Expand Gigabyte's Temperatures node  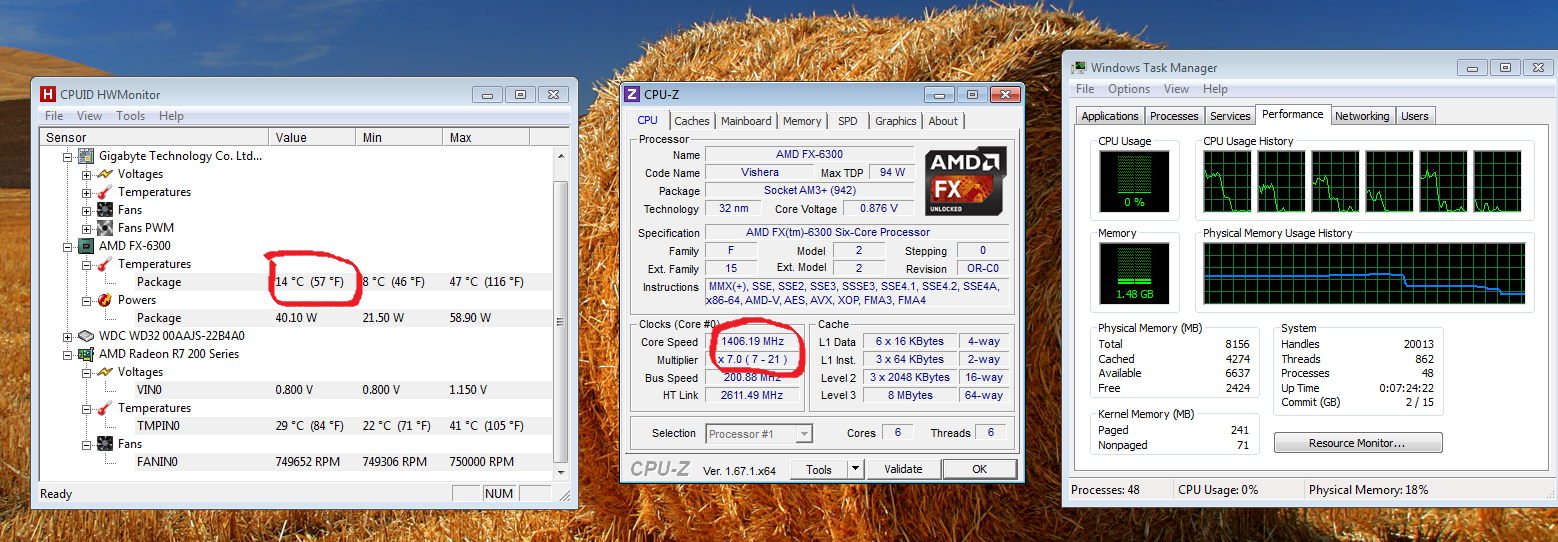tap(87, 192)
